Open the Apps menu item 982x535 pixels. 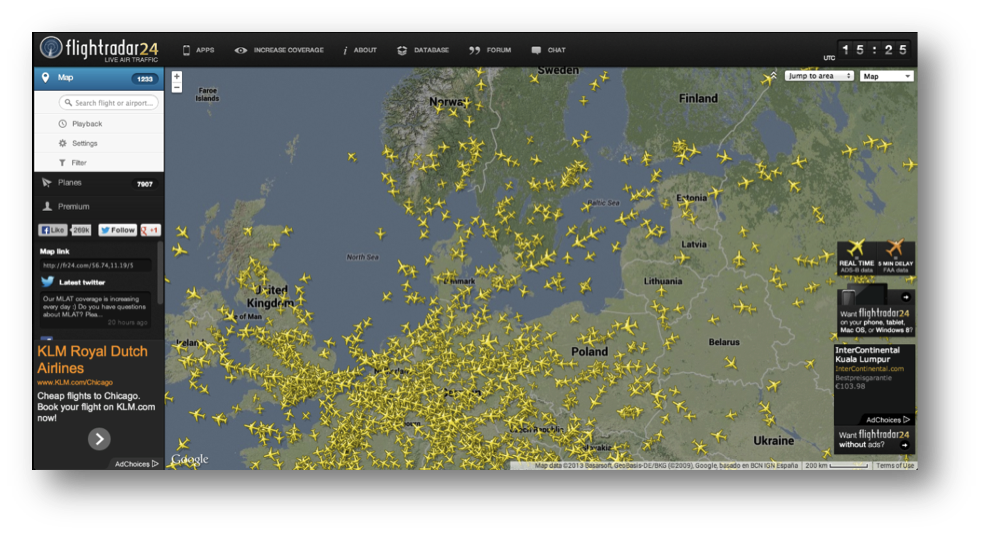tap(205, 50)
